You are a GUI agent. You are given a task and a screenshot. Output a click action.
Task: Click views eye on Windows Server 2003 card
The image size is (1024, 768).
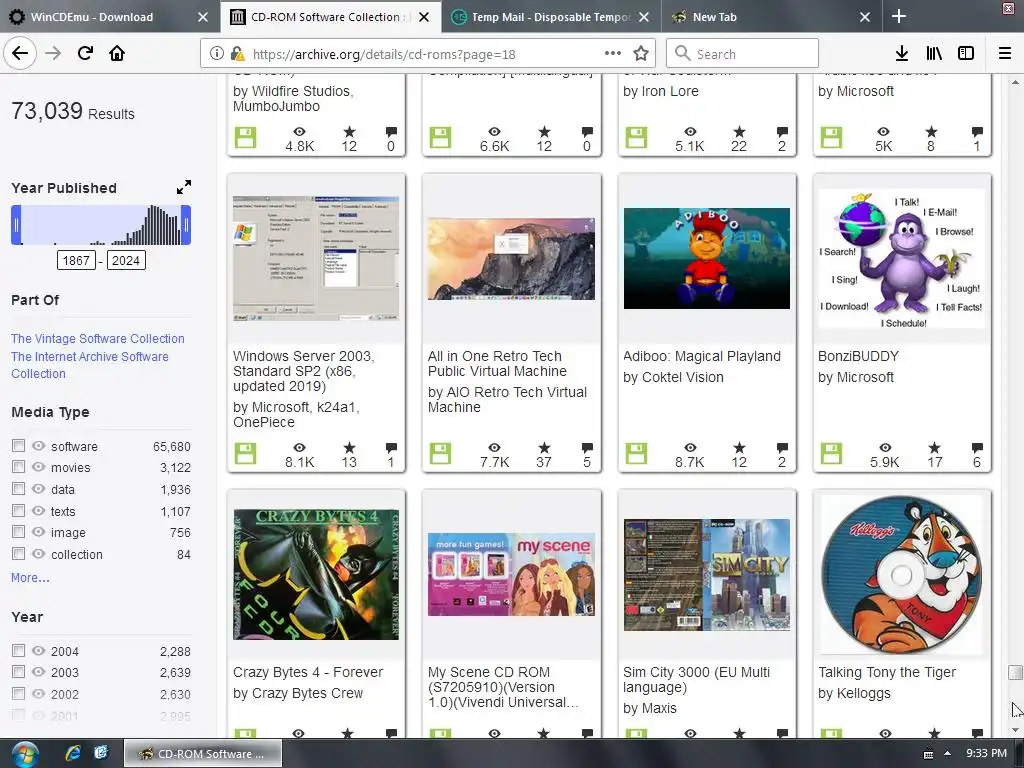(x=299, y=448)
